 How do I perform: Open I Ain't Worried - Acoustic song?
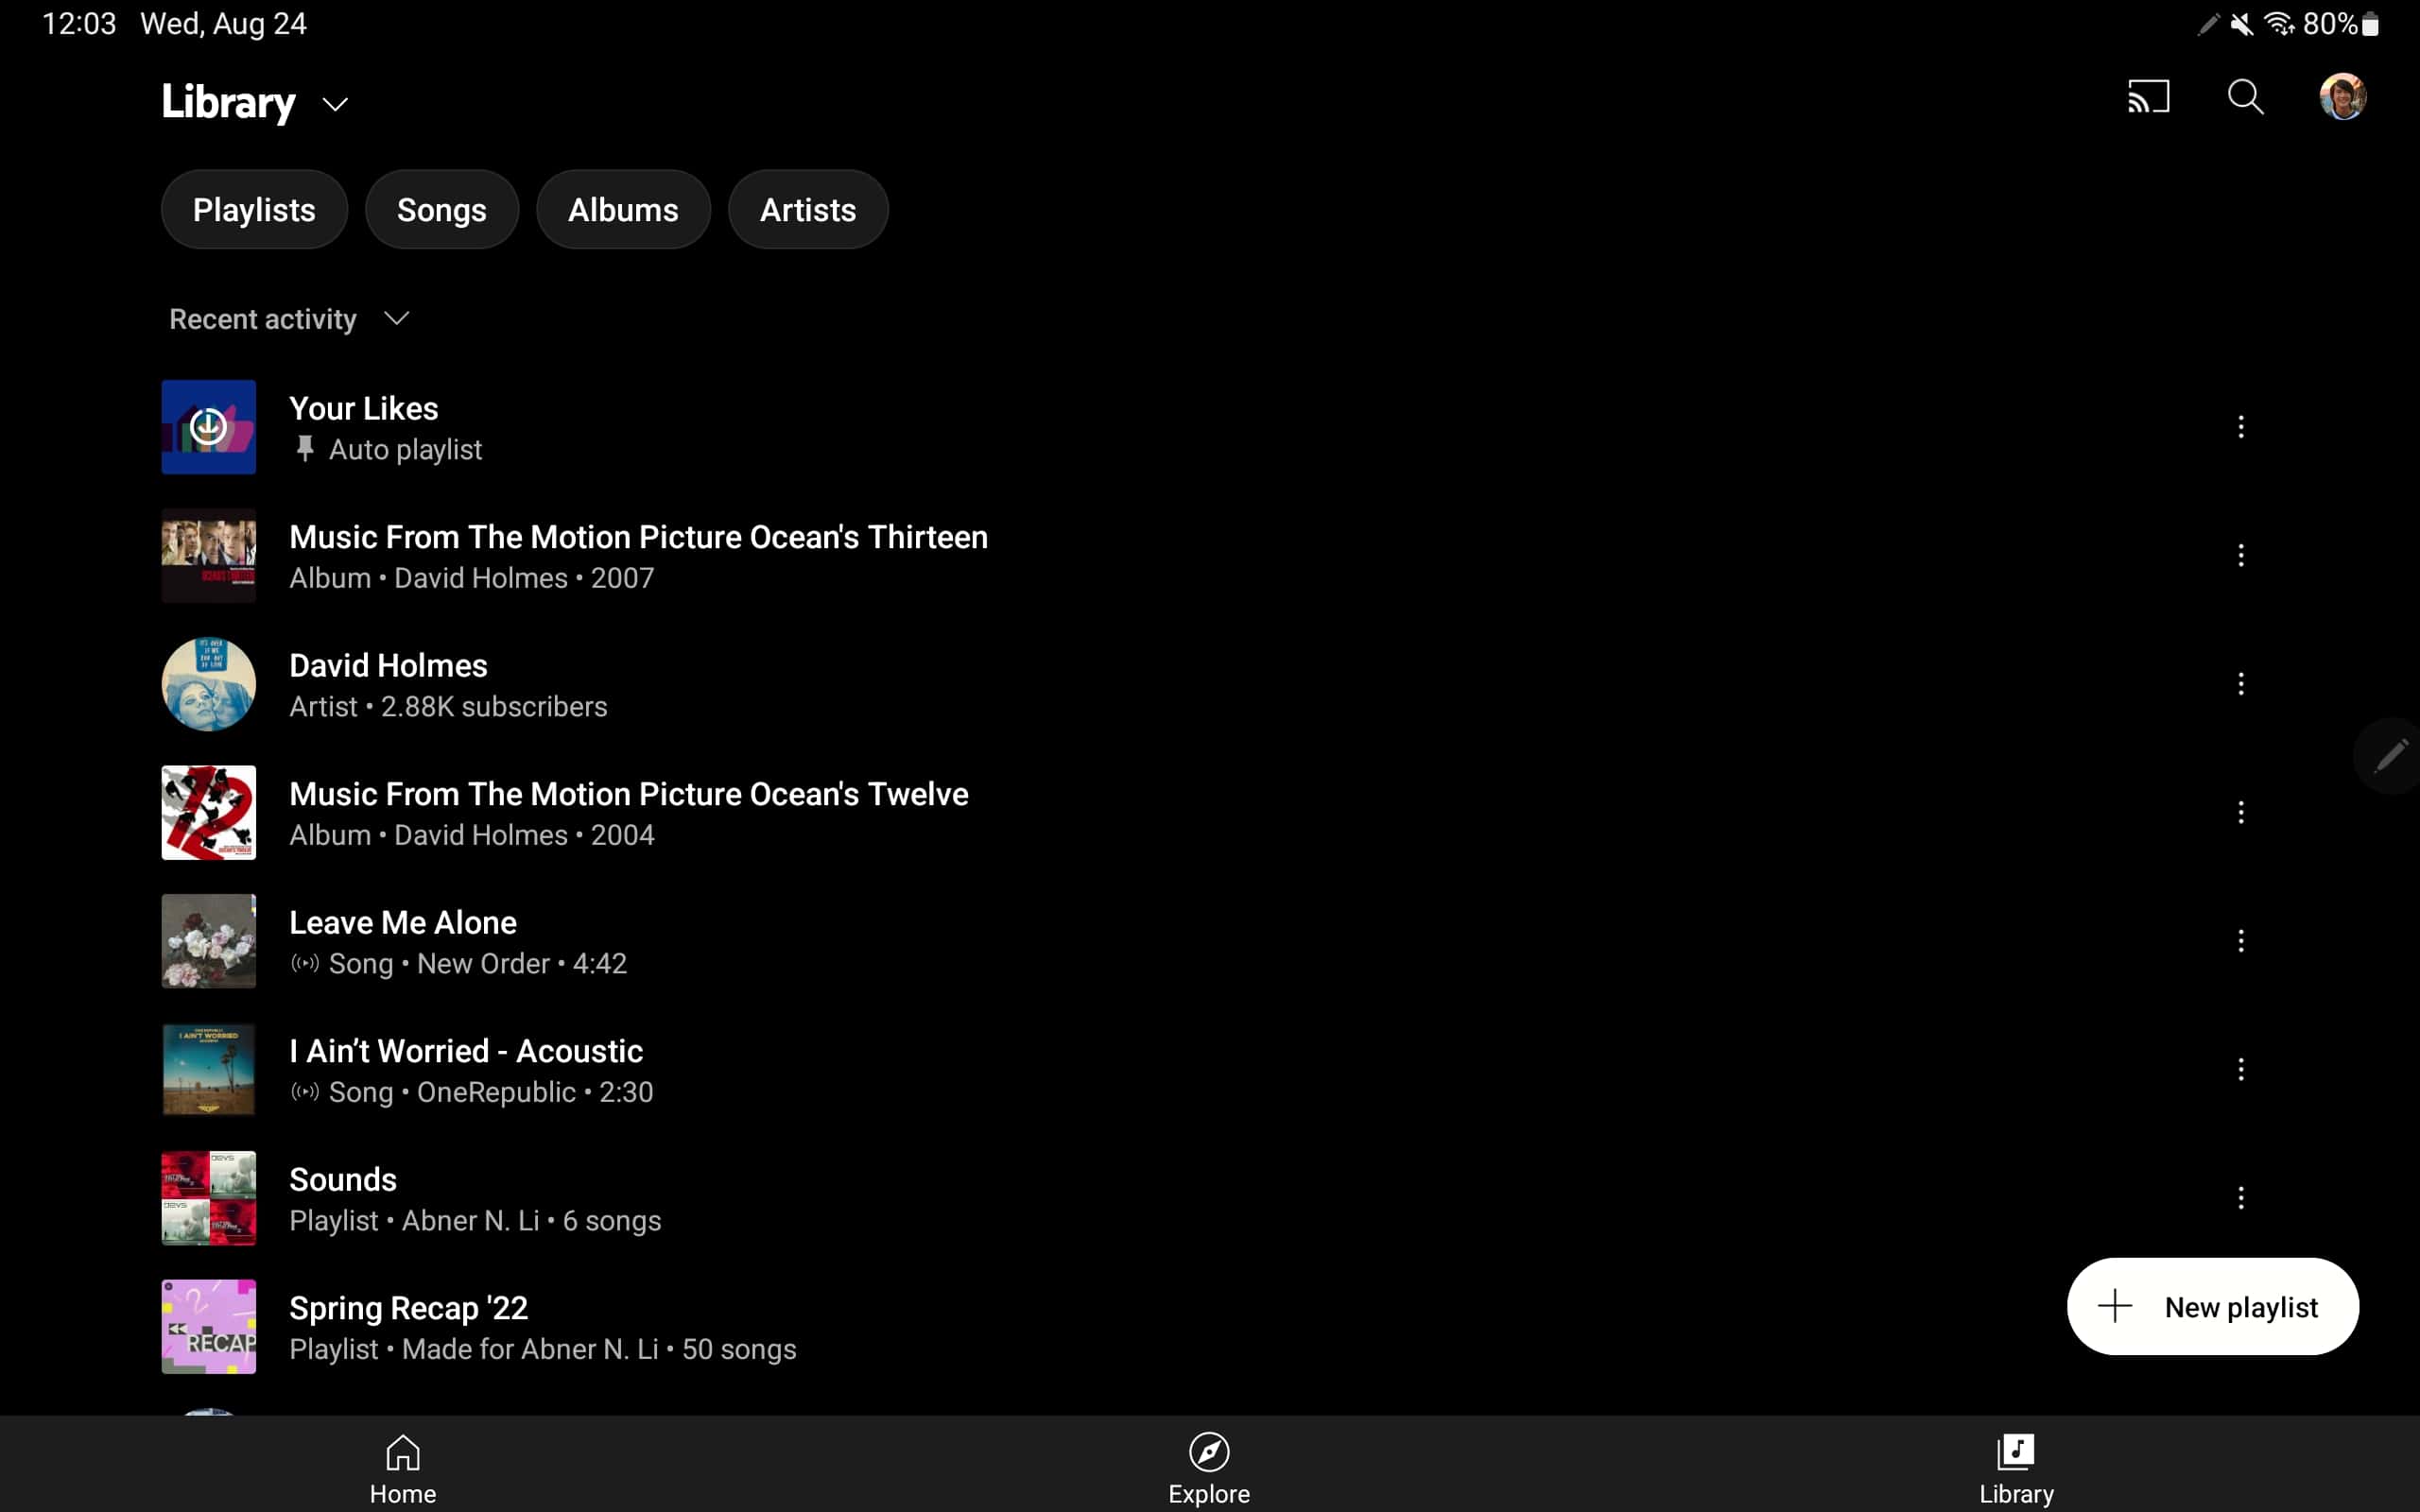(x=466, y=1051)
